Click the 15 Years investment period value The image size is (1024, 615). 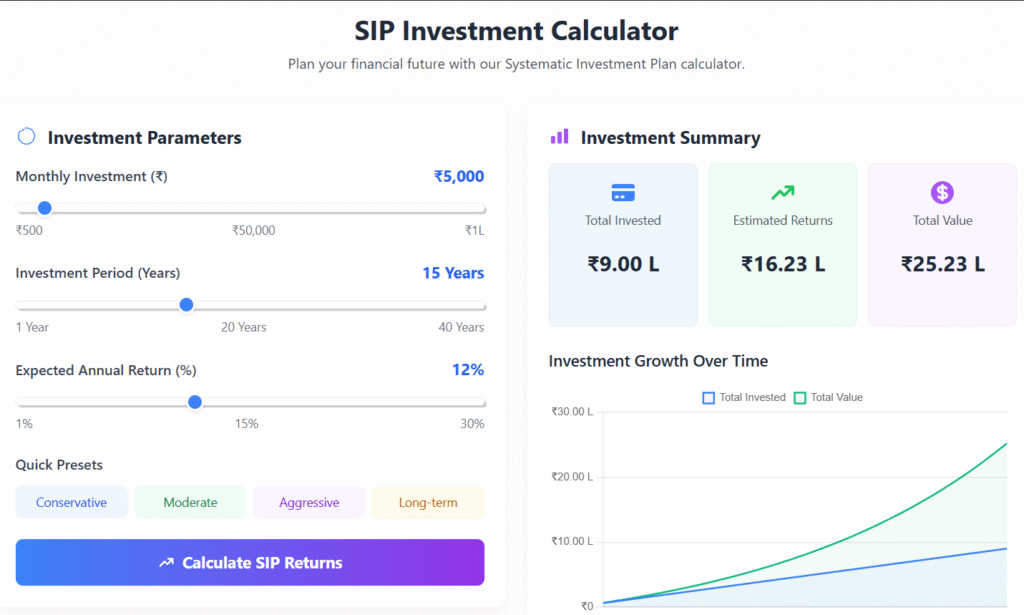click(x=453, y=273)
